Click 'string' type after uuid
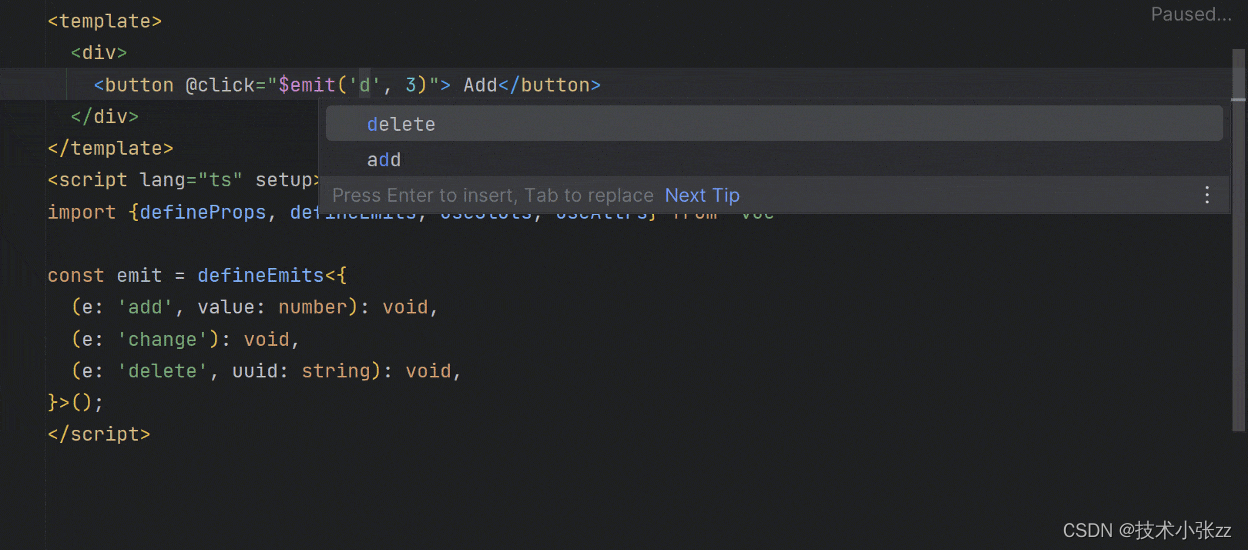 pyautogui.click(x=336, y=371)
